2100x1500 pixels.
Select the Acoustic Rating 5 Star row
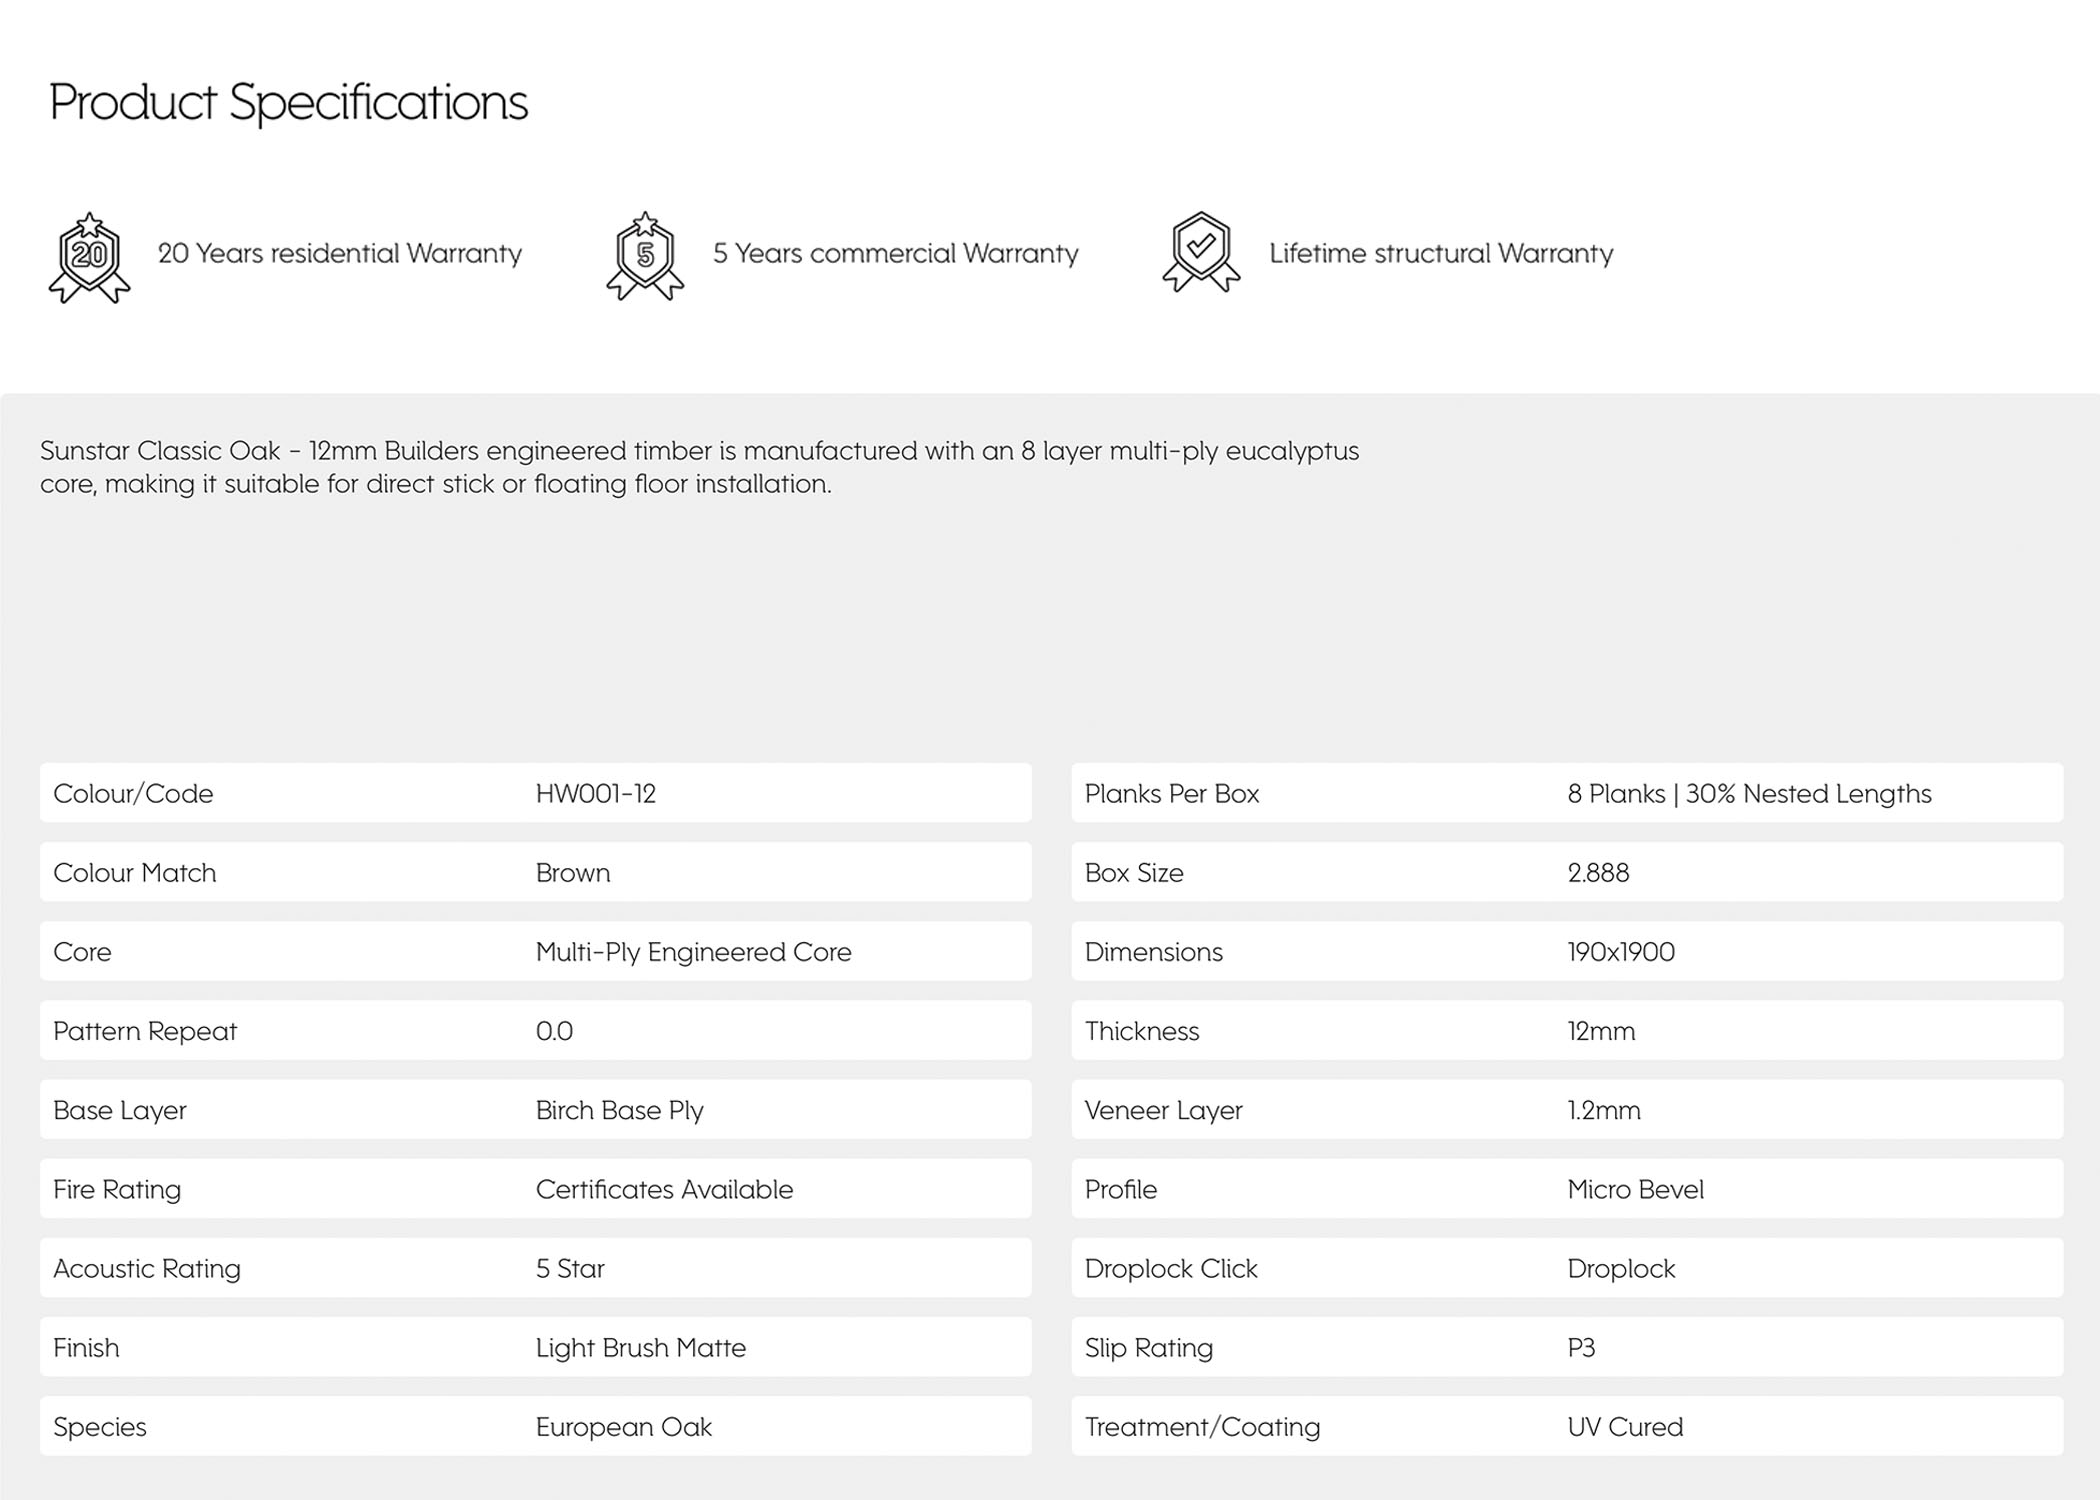[x=536, y=1268]
